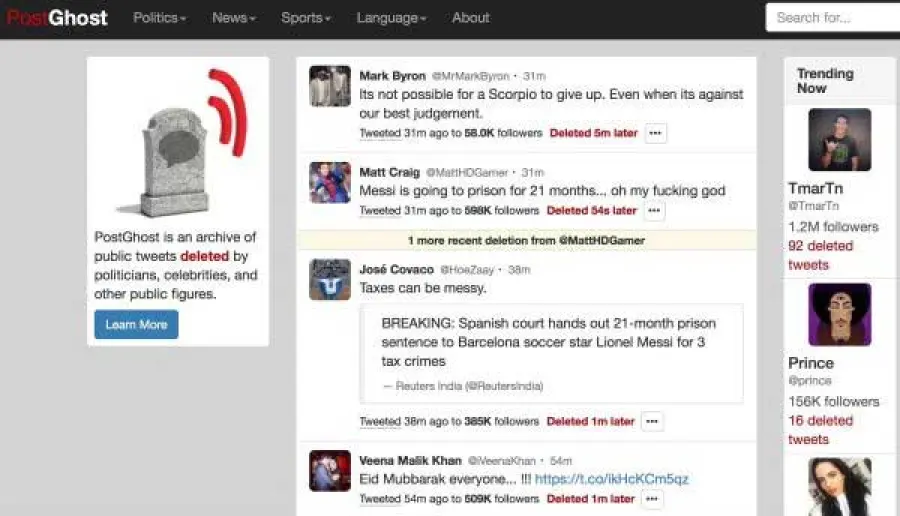Click Veena Malik Khan's 54m timestamp

(x=561, y=460)
